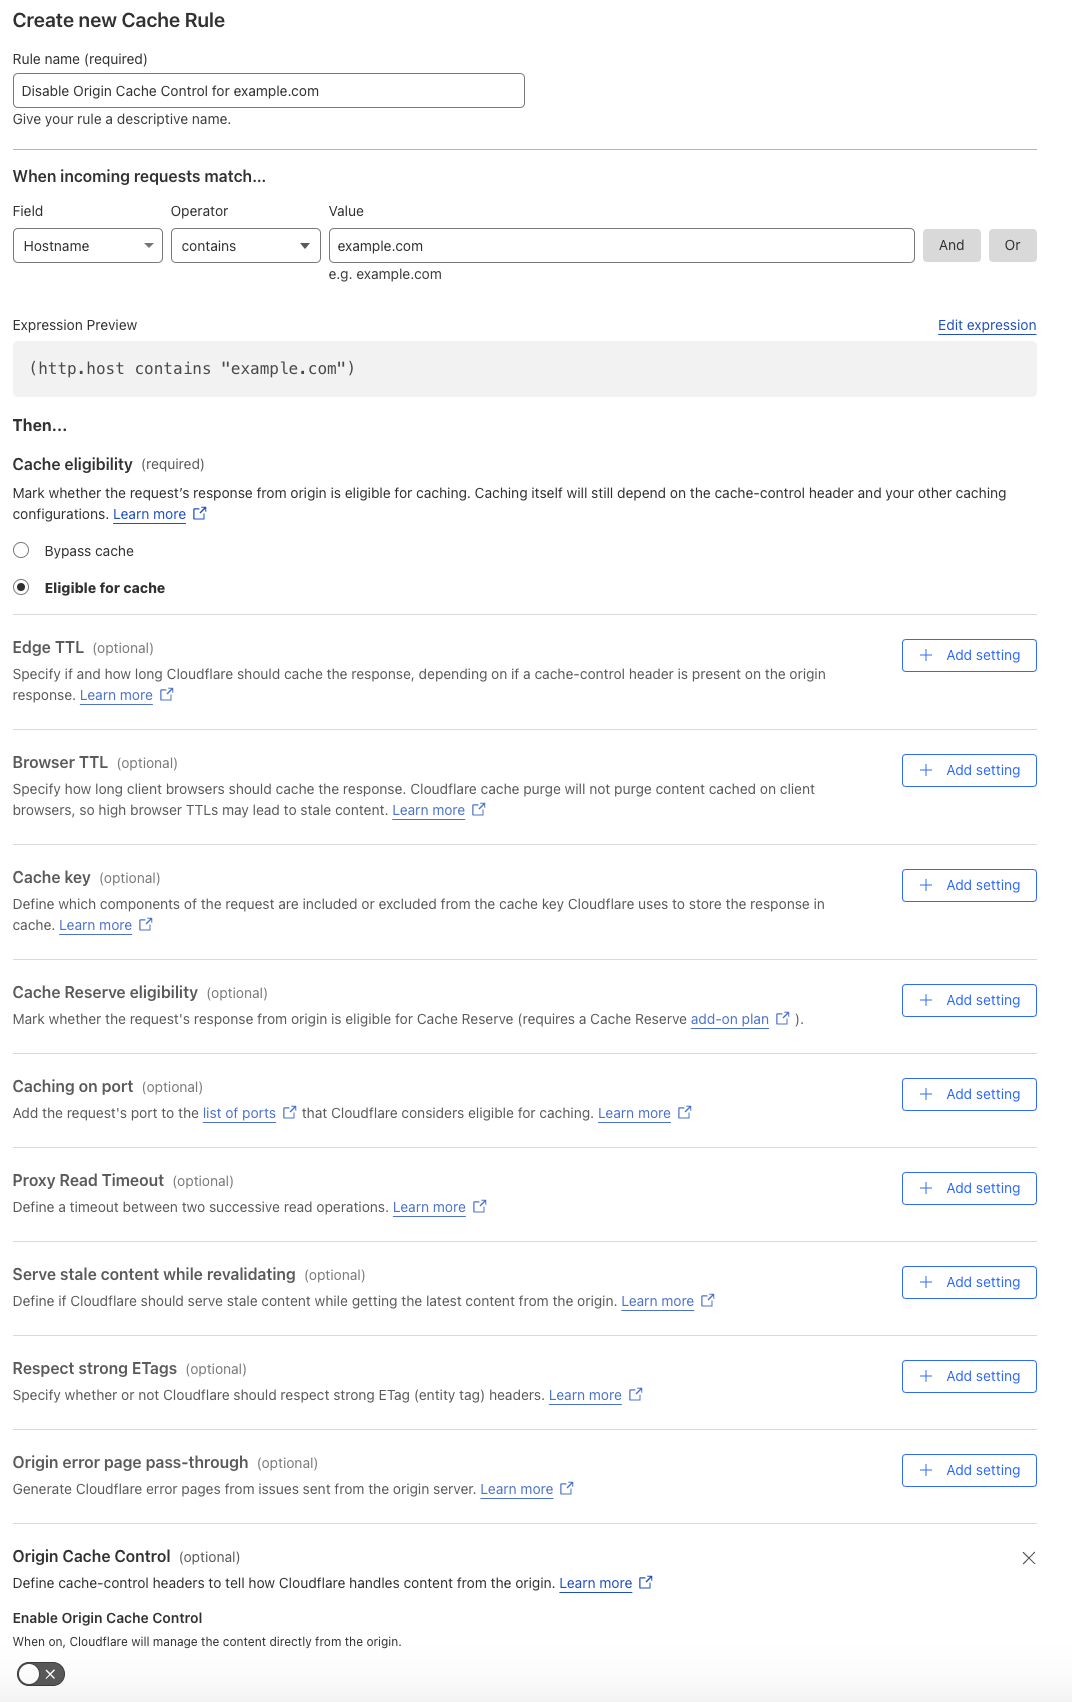Click external link icon next to list of ports
This screenshot has width=1072, height=1702.
pyautogui.click(x=290, y=1112)
